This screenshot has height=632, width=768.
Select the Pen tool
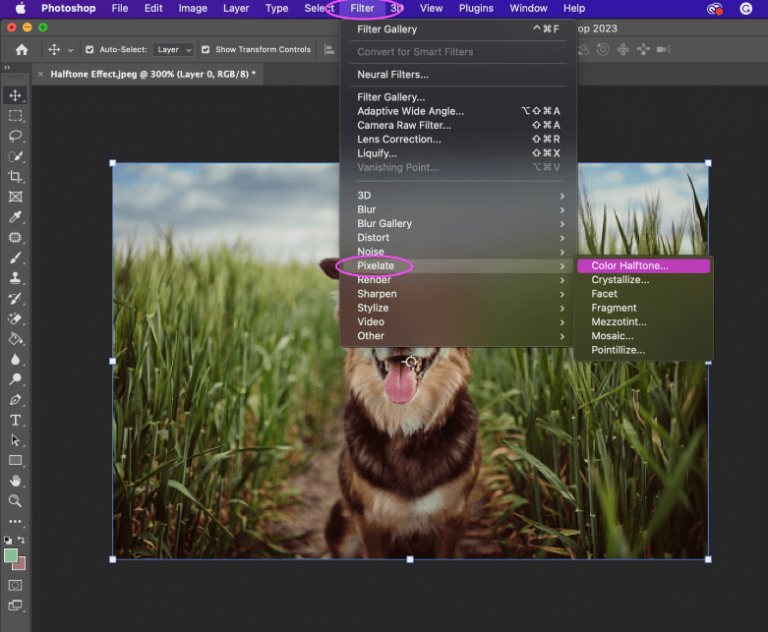click(15, 400)
